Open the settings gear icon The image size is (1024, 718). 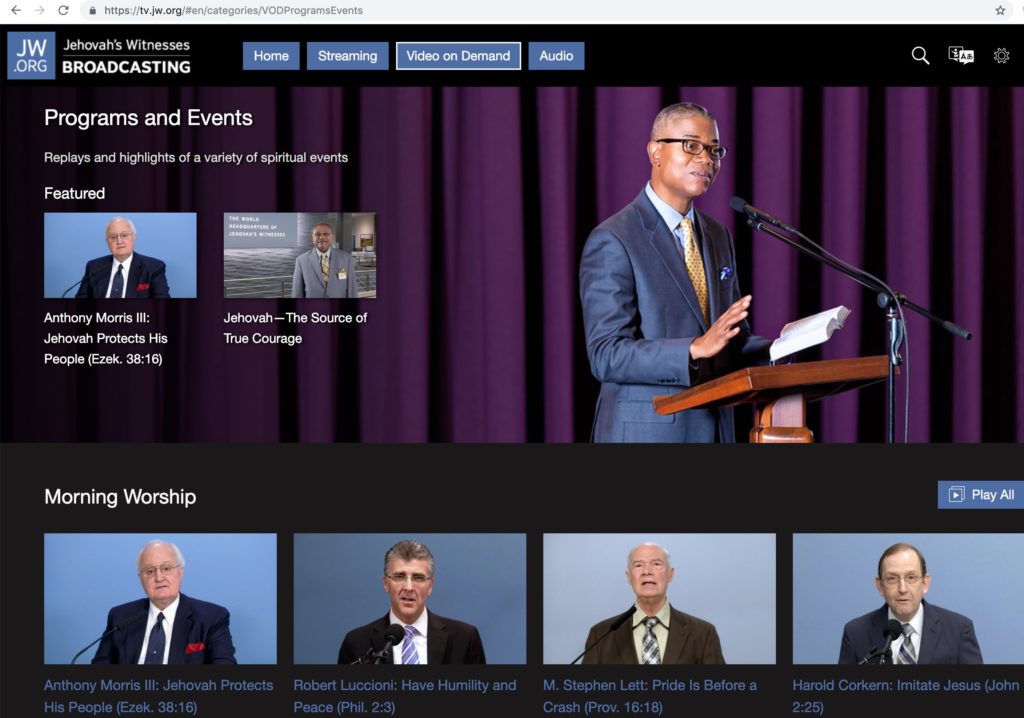point(1001,56)
